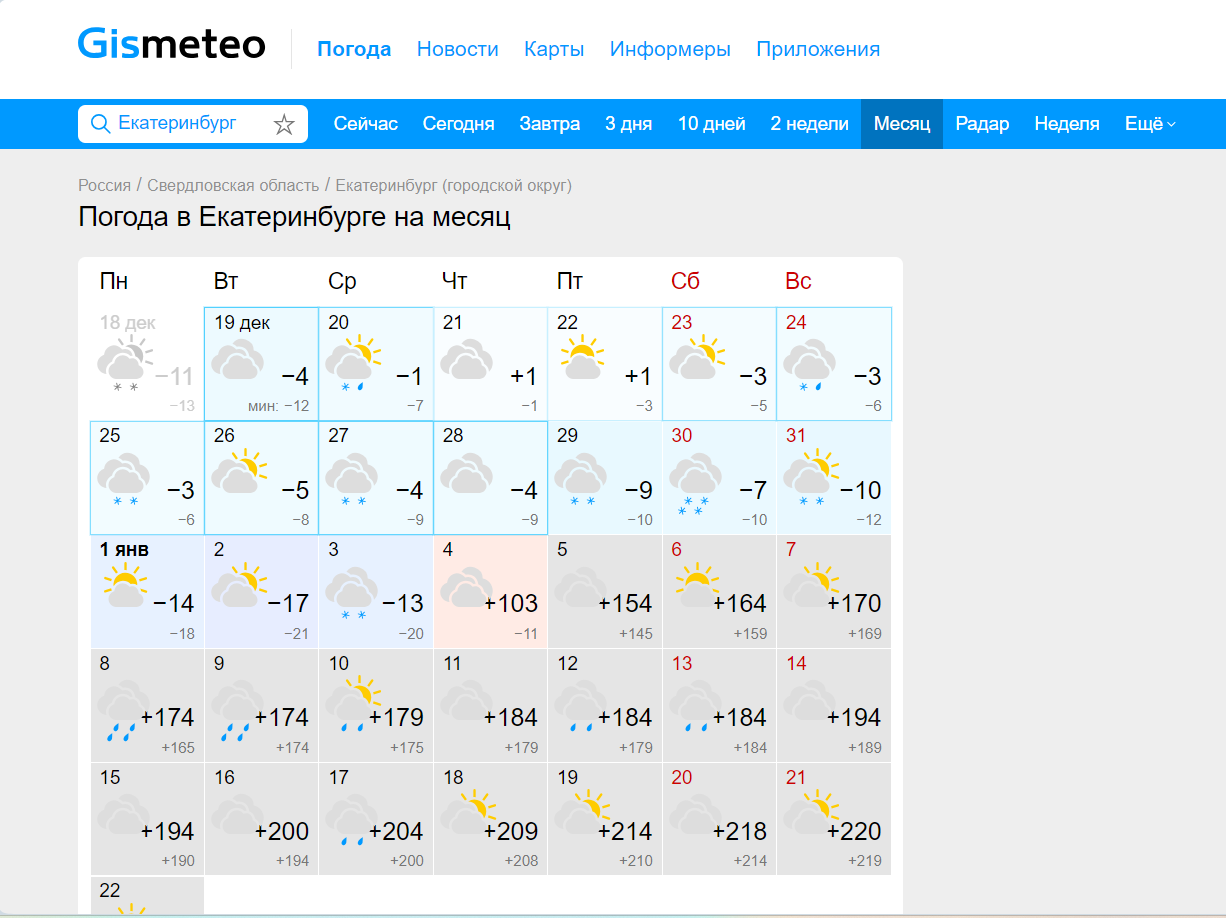Switch to the 10 дней tab

click(712, 124)
